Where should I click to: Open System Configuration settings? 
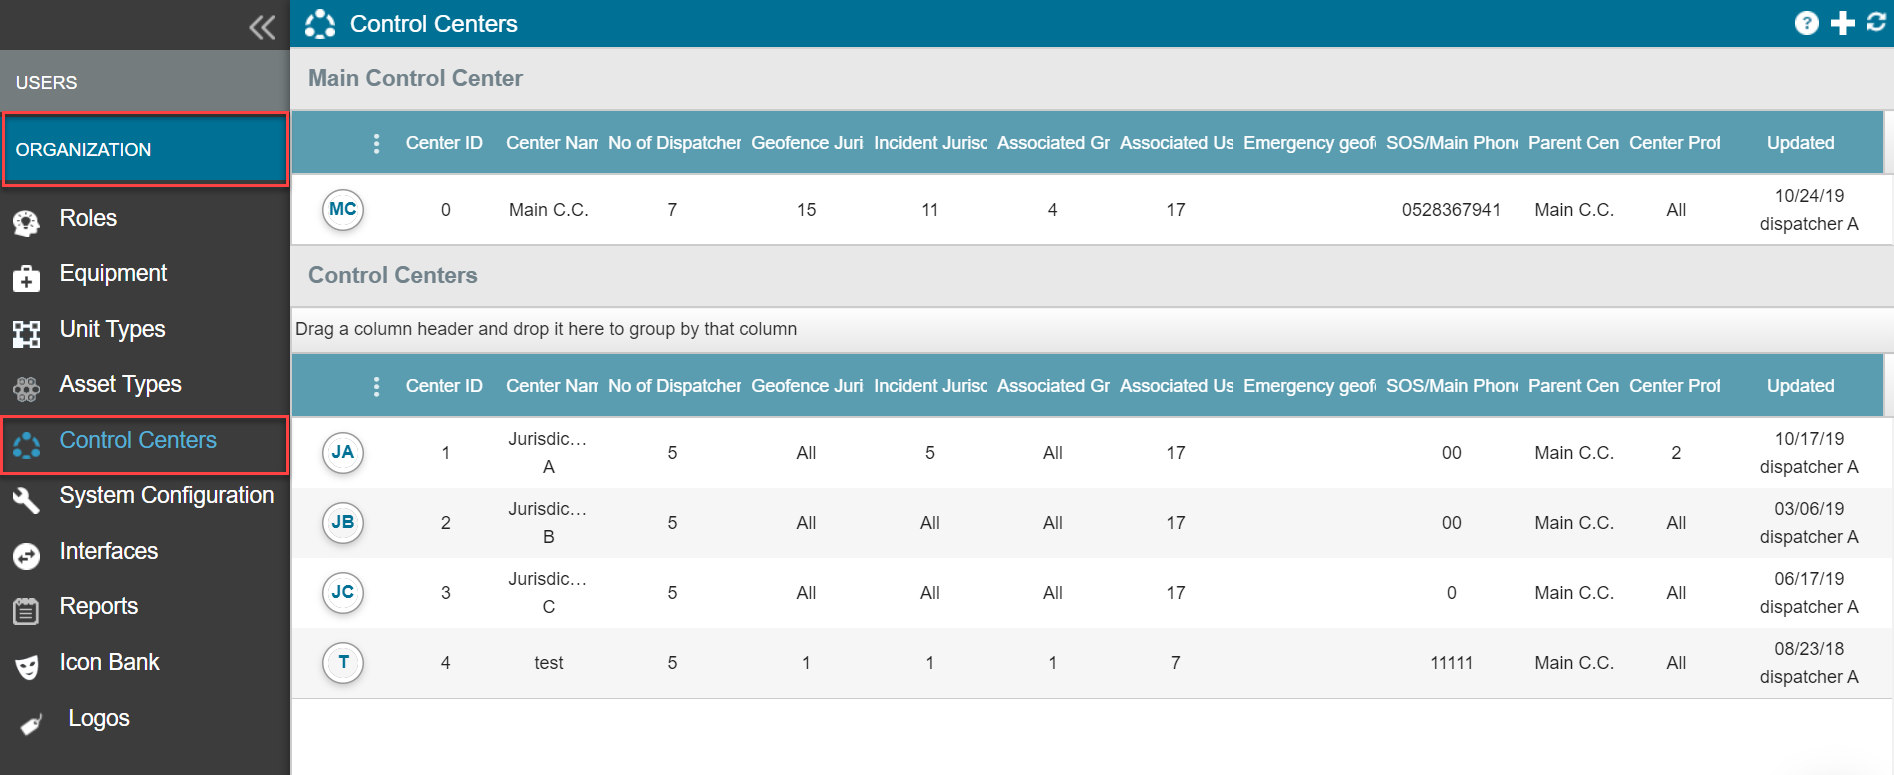click(x=166, y=496)
